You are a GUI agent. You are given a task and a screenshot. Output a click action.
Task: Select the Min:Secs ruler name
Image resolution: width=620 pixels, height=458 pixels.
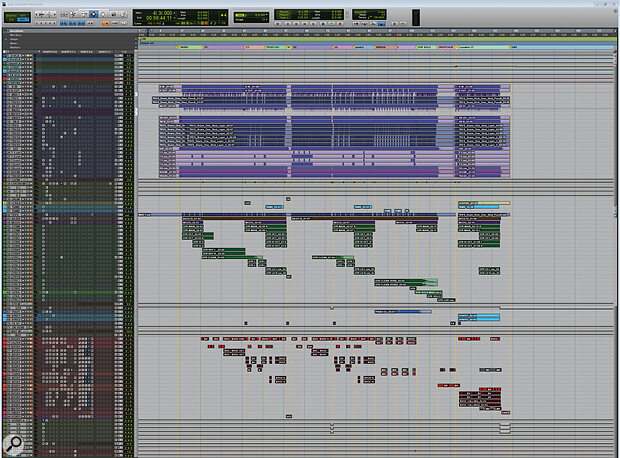coord(16,35)
